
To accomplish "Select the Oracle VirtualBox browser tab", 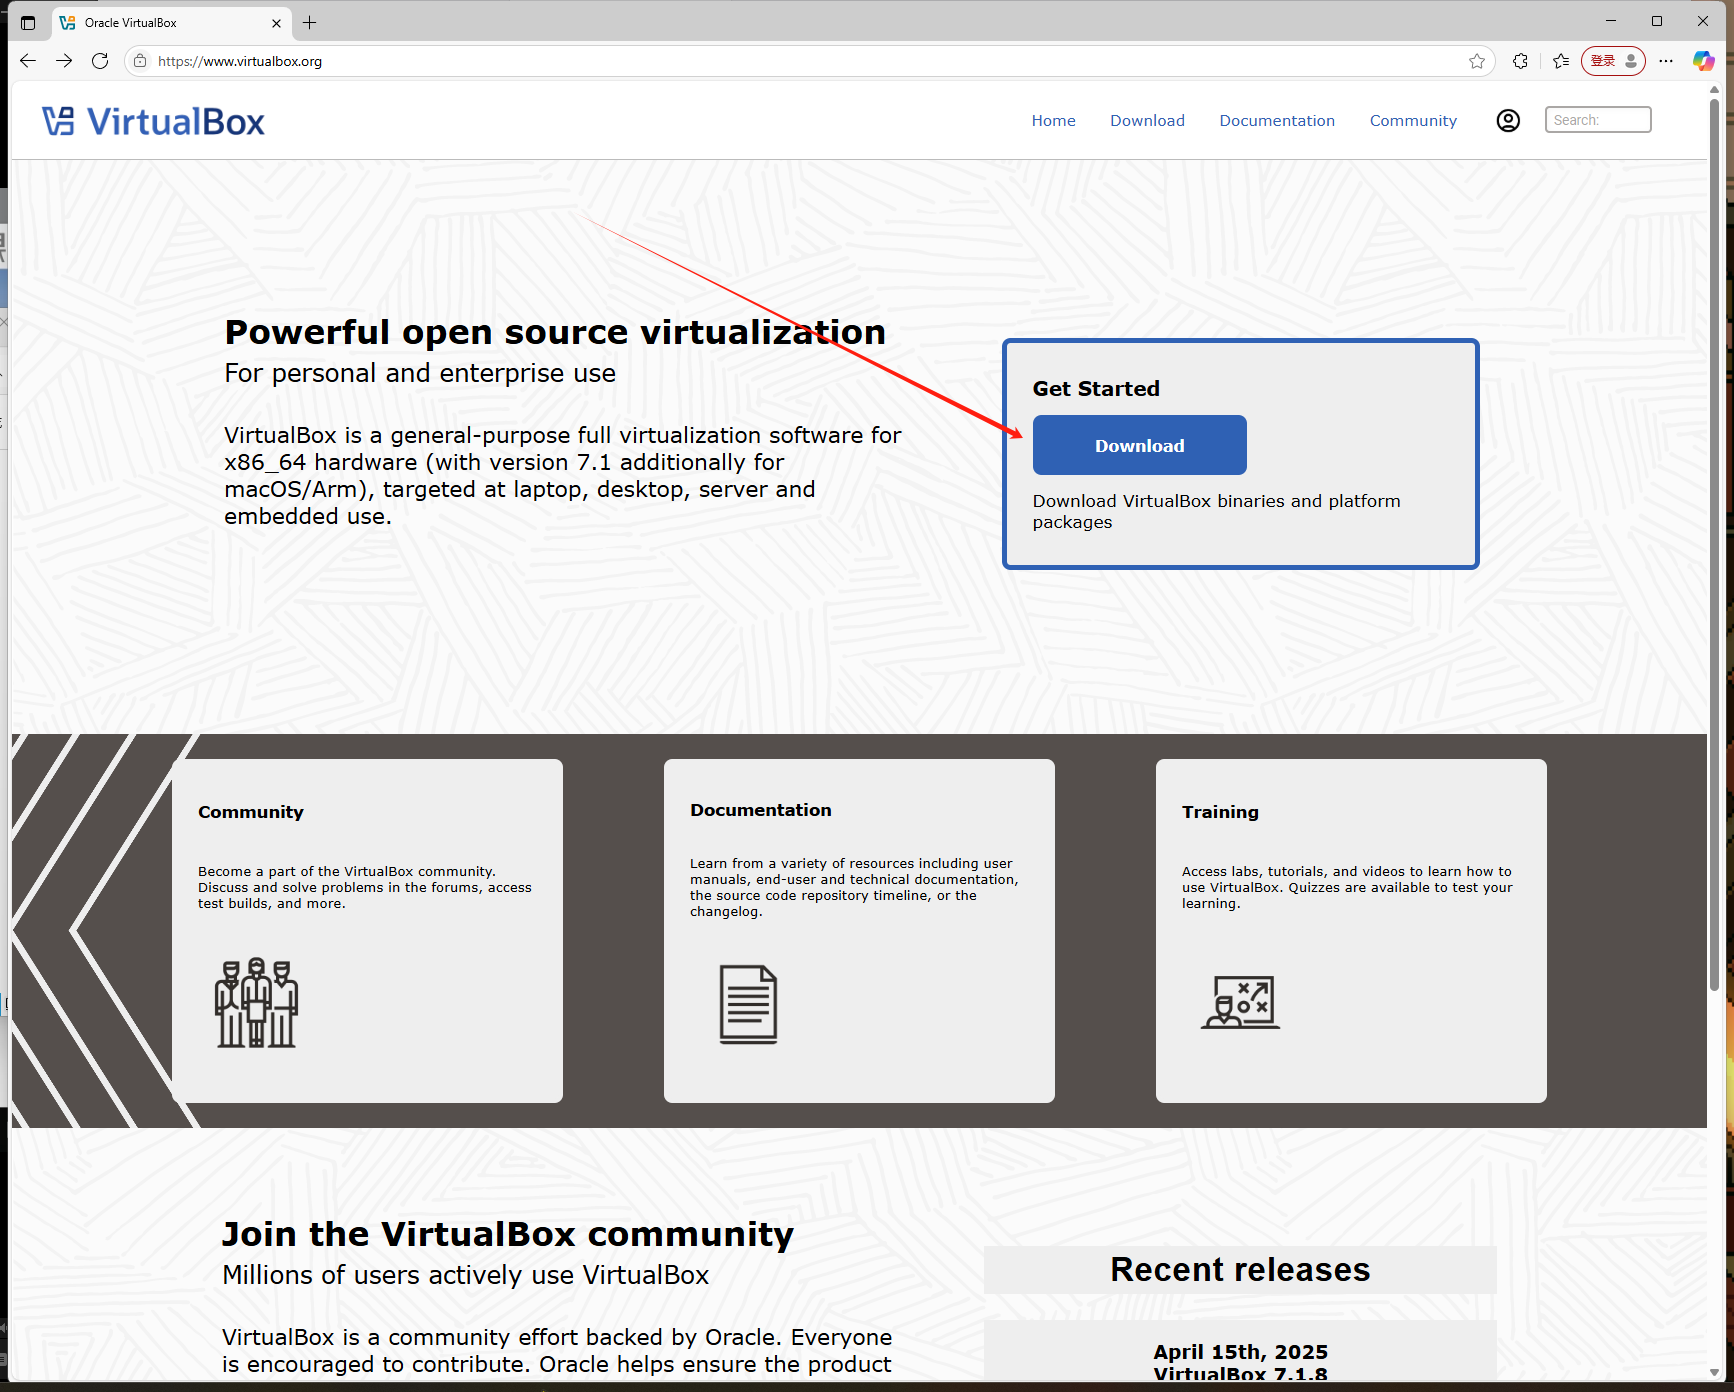I will [x=170, y=22].
